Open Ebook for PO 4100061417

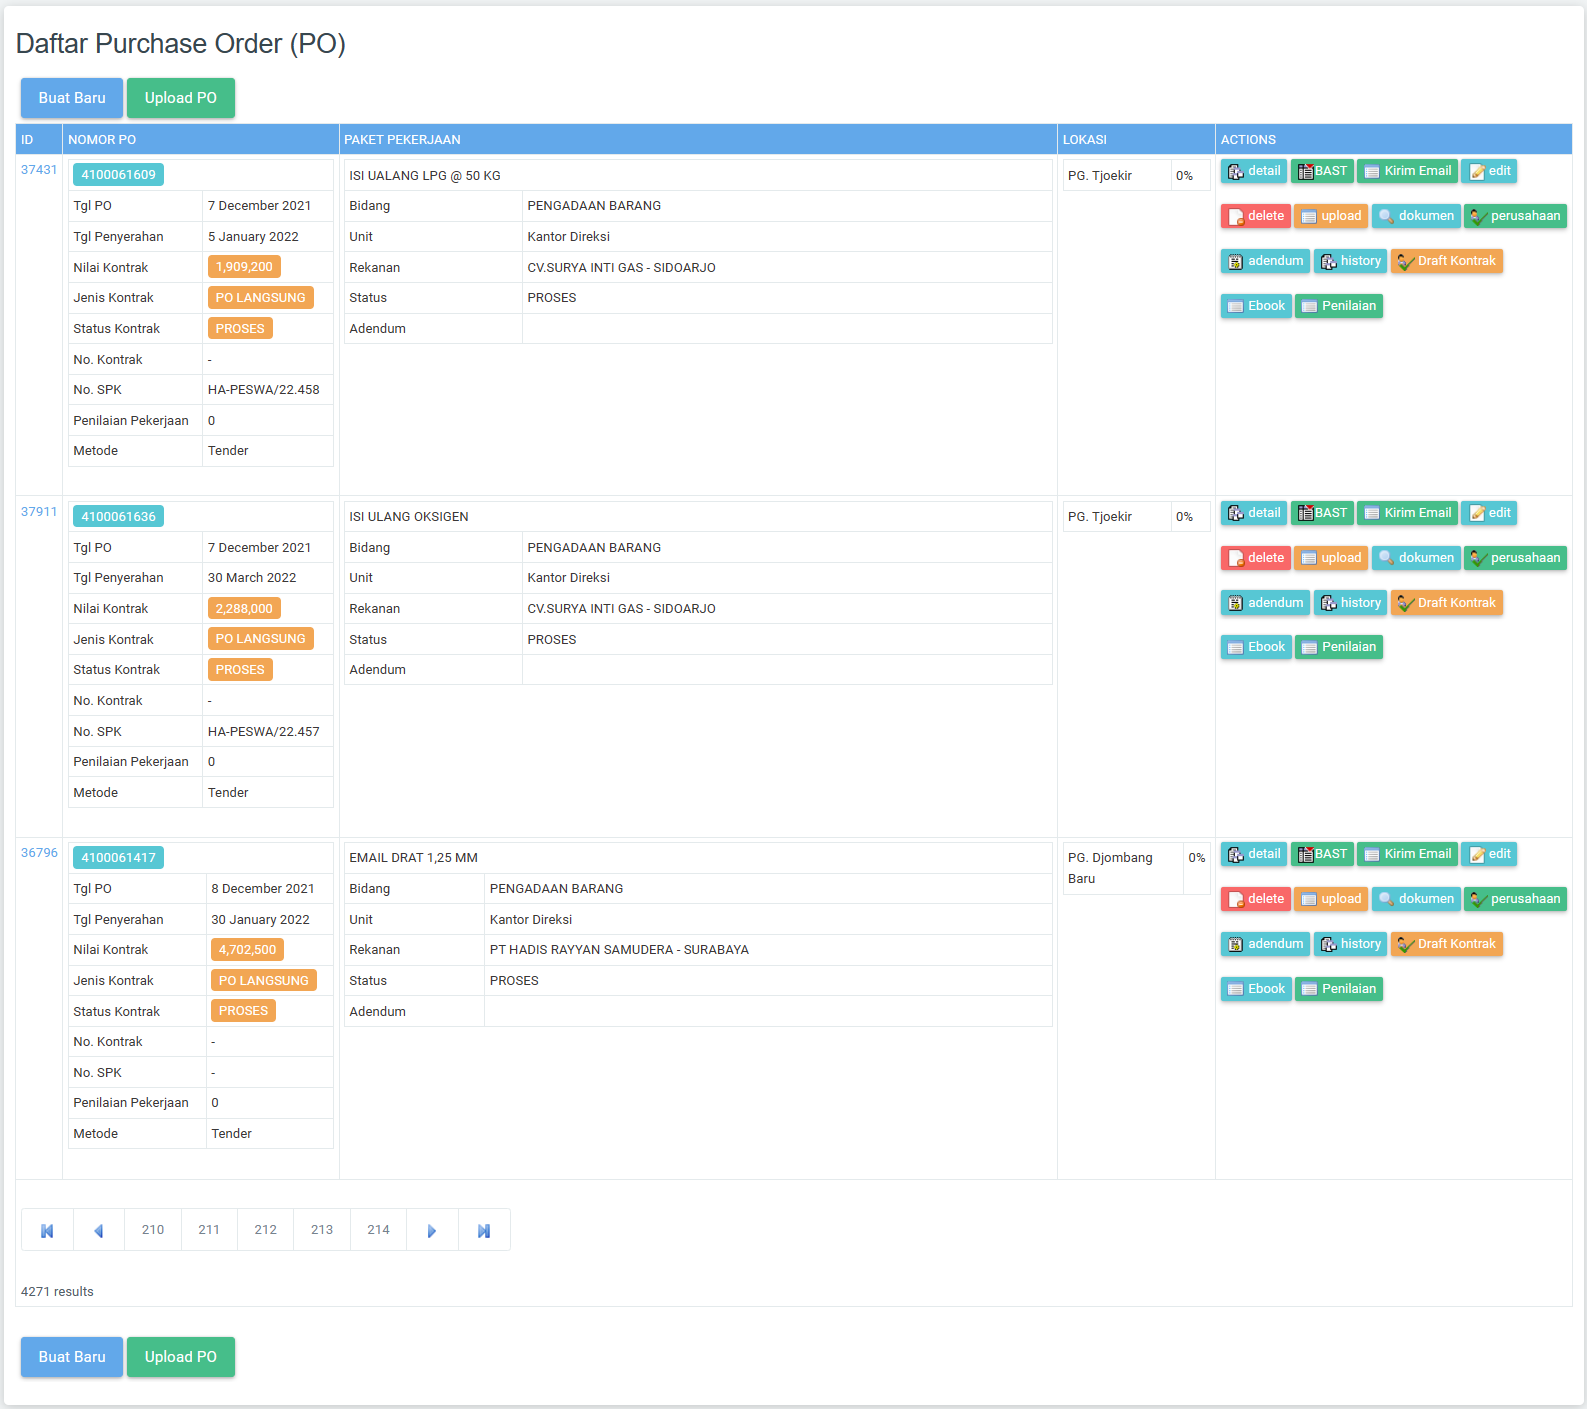[x=1256, y=989]
